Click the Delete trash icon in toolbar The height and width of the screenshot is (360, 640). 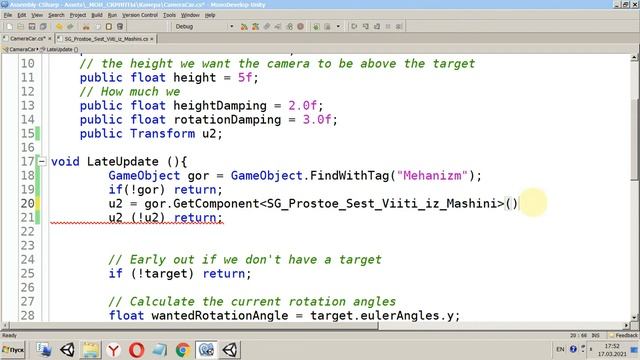pyautogui.click(x=120, y=27)
